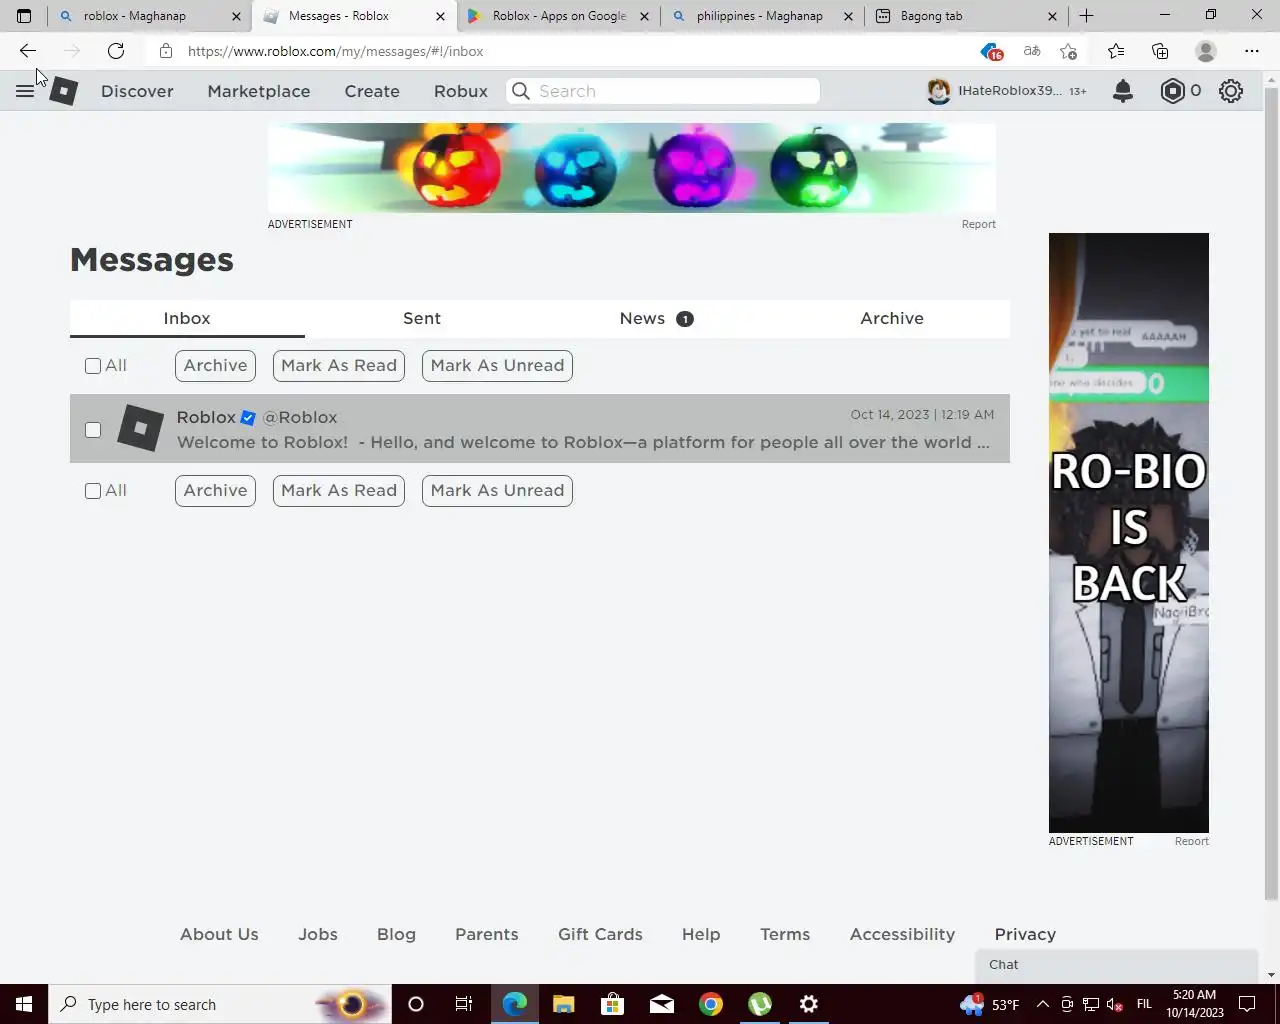Image resolution: width=1280 pixels, height=1024 pixels.
Task: Click the bottom Mark As Read button
Action: (339, 490)
